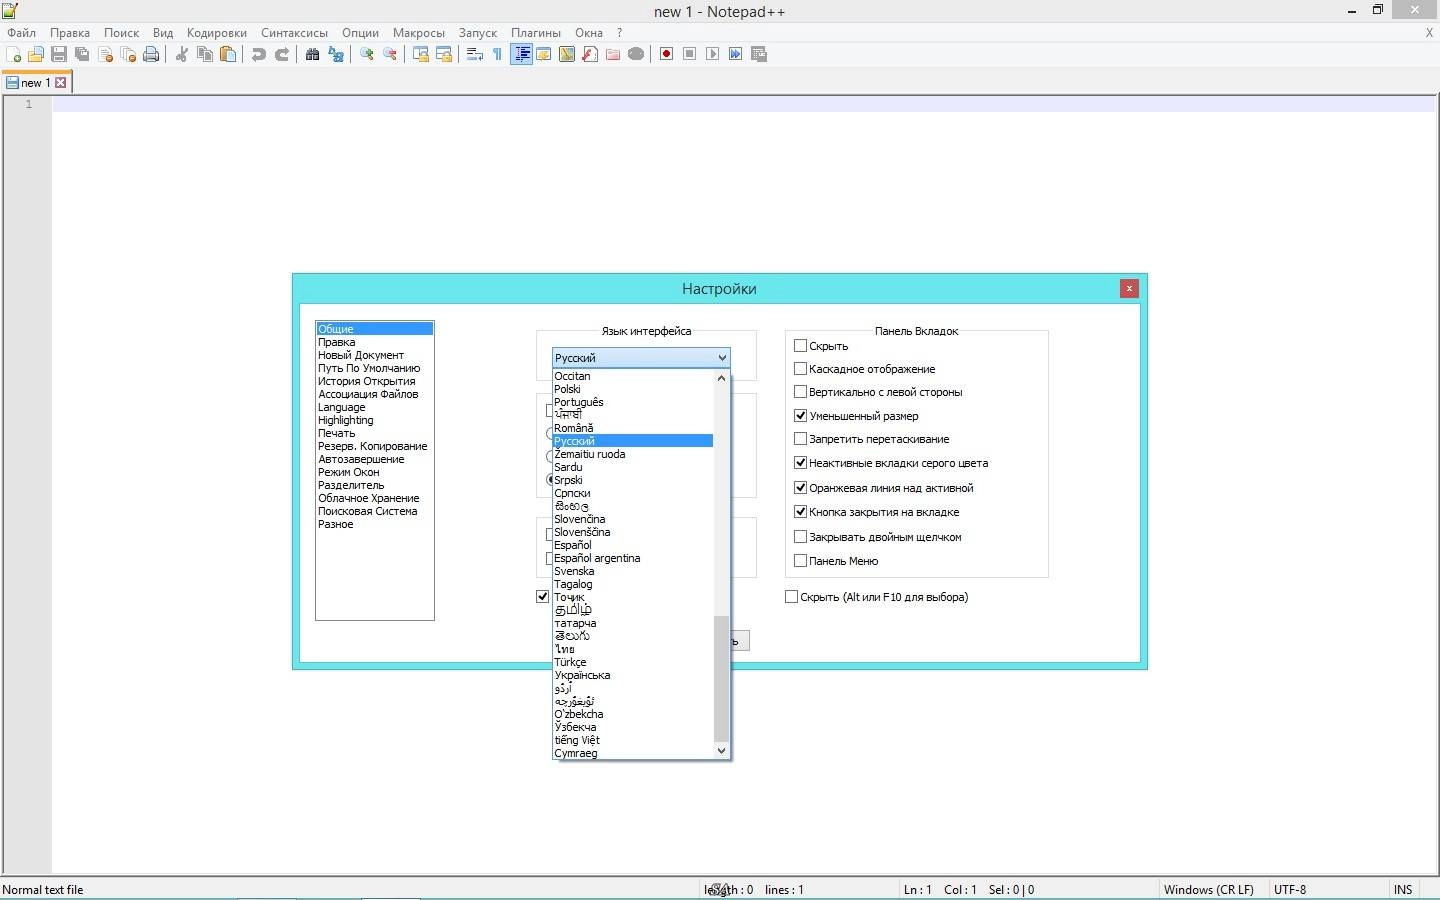
Task: Collapse the Русский language combo box arrow
Action: [x=721, y=357]
